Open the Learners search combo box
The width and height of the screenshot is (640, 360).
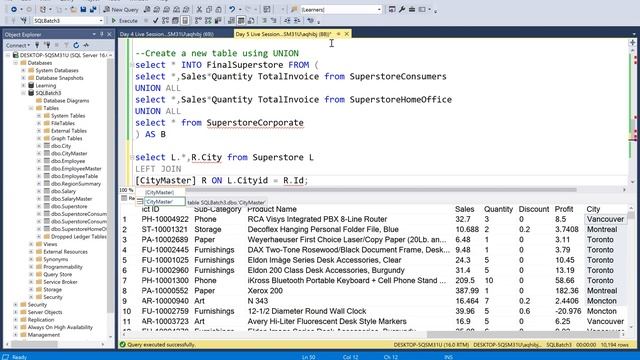point(341,9)
